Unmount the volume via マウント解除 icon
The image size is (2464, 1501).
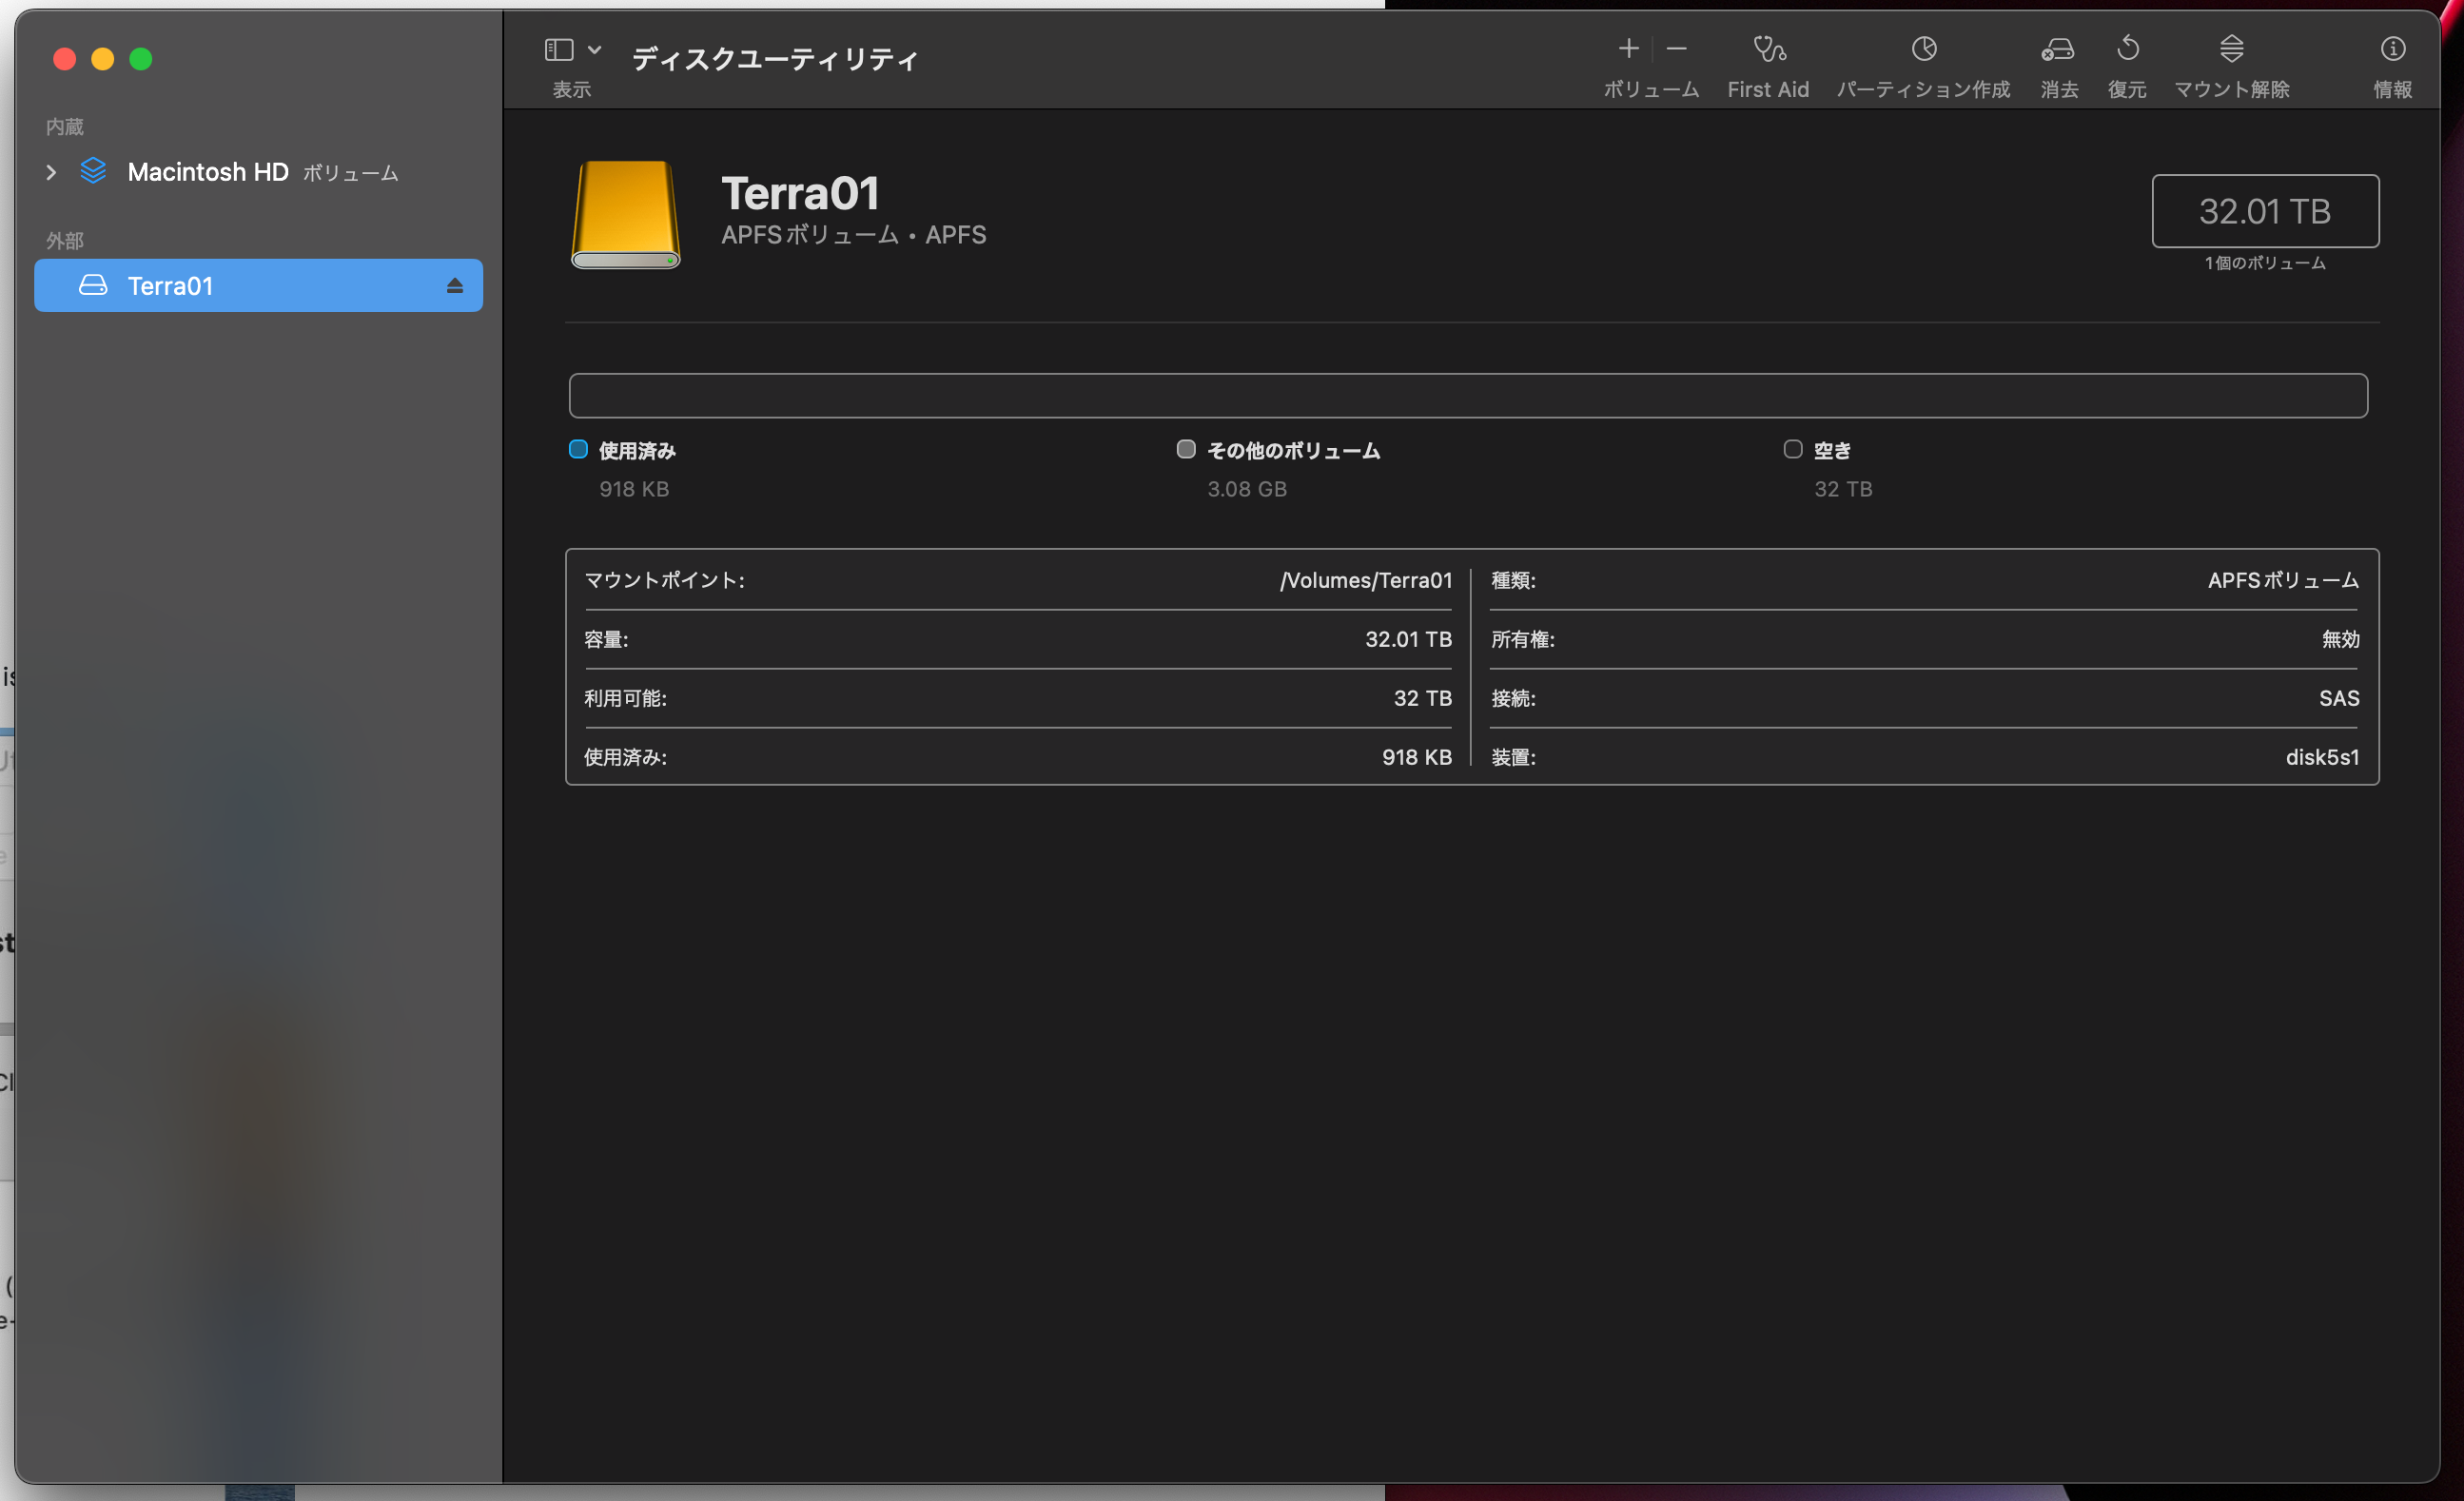click(2231, 49)
